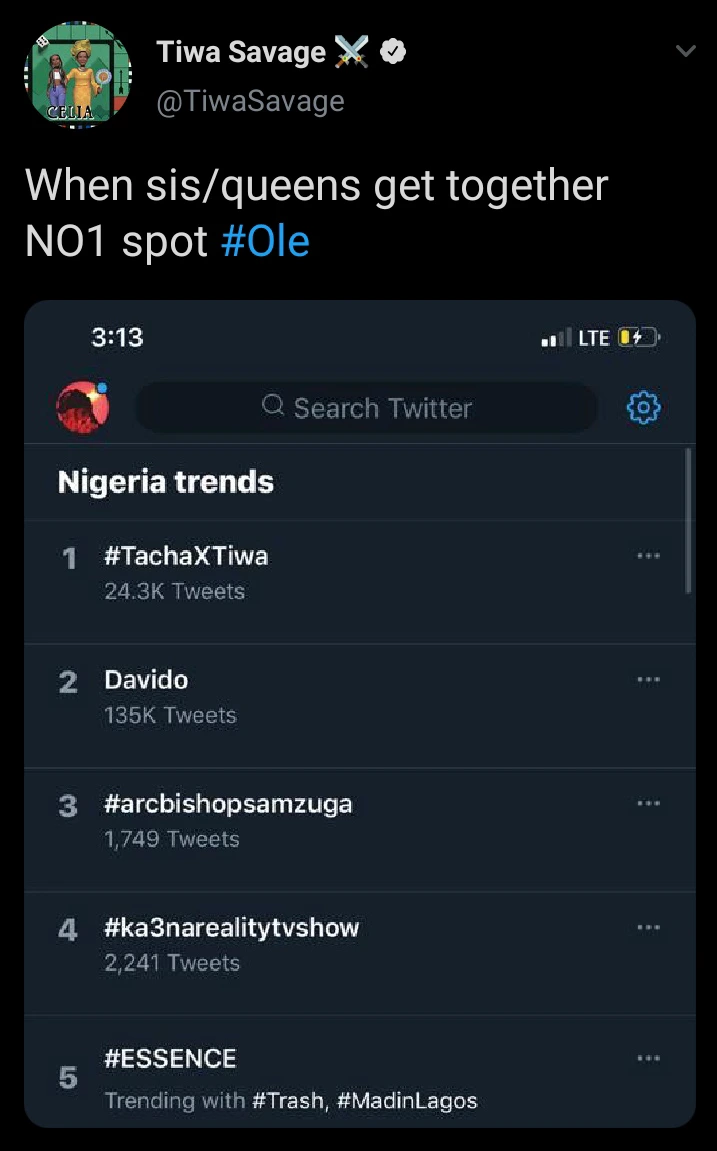Open the settings gear in trends
Image resolution: width=717 pixels, height=1151 pixels.
click(x=643, y=408)
